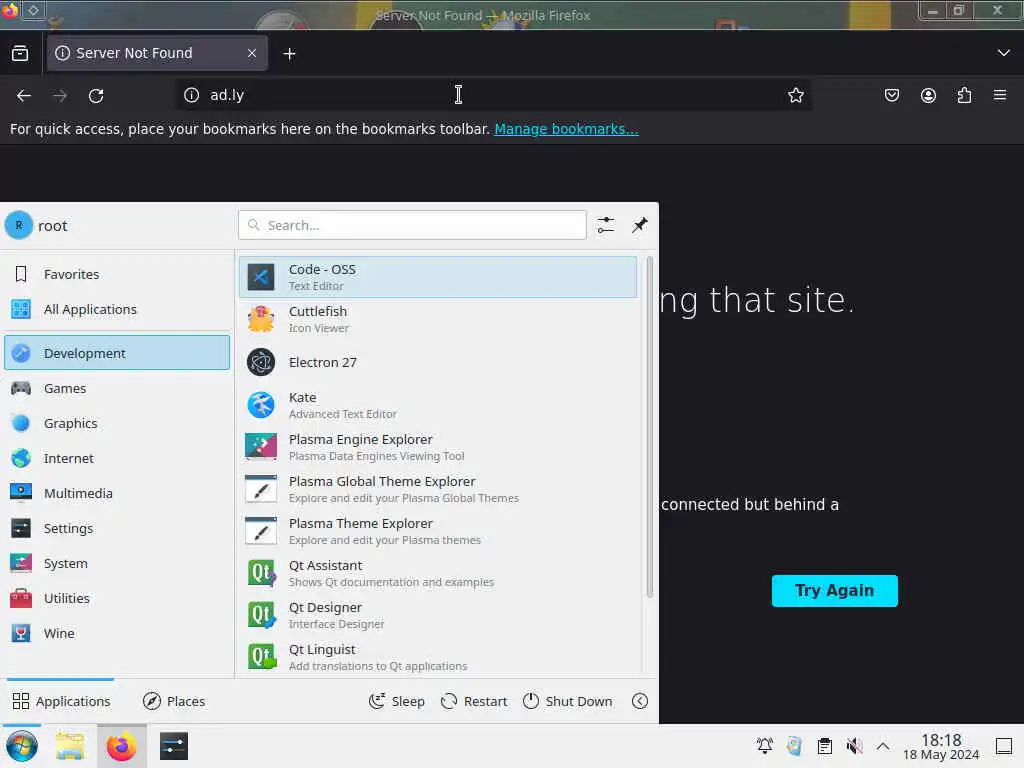Open the launcher configure sliders icon
The width and height of the screenshot is (1024, 768).
click(605, 225)
